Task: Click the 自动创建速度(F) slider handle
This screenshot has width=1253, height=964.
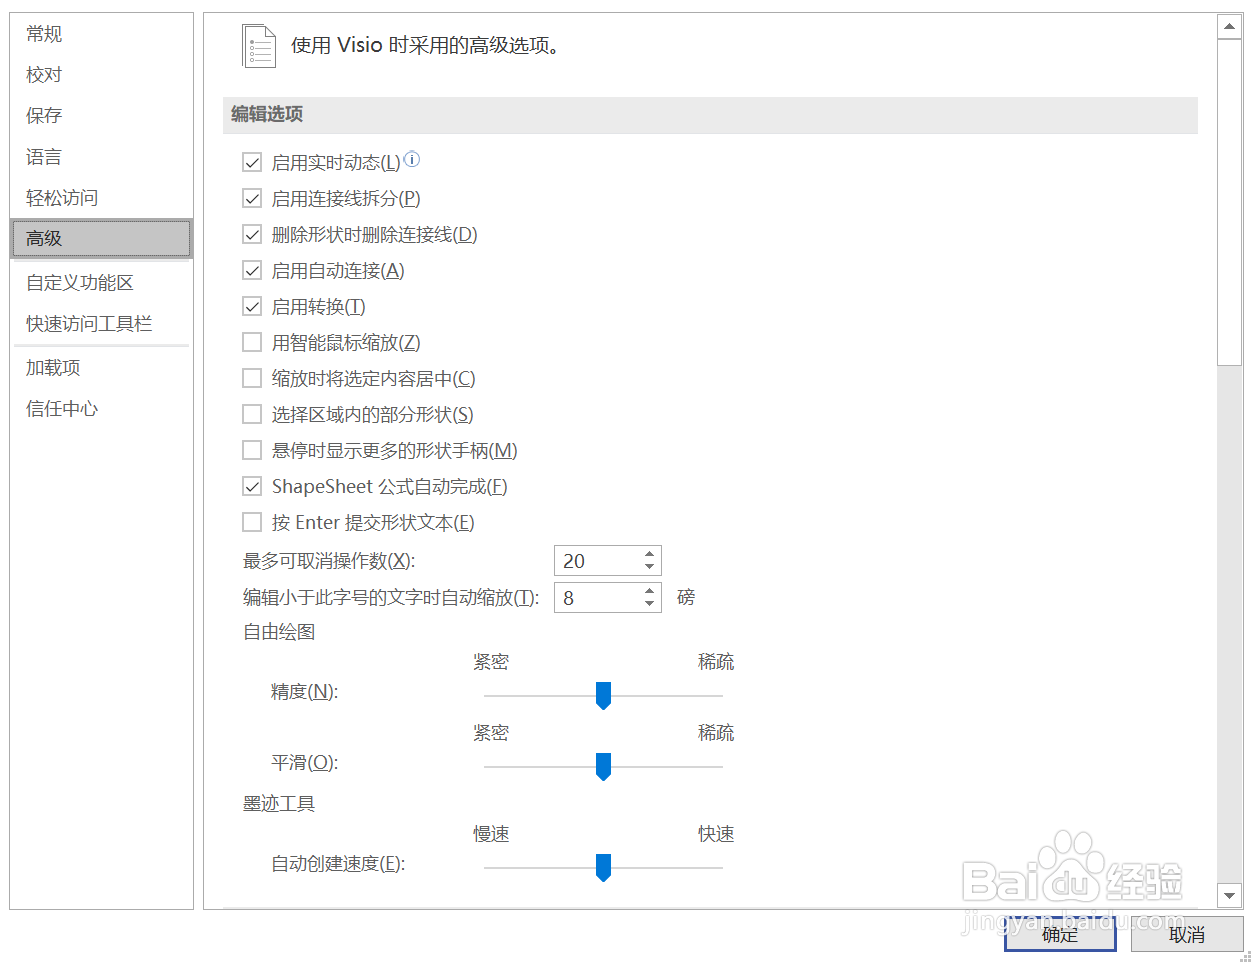Action: tap(603, 868)
